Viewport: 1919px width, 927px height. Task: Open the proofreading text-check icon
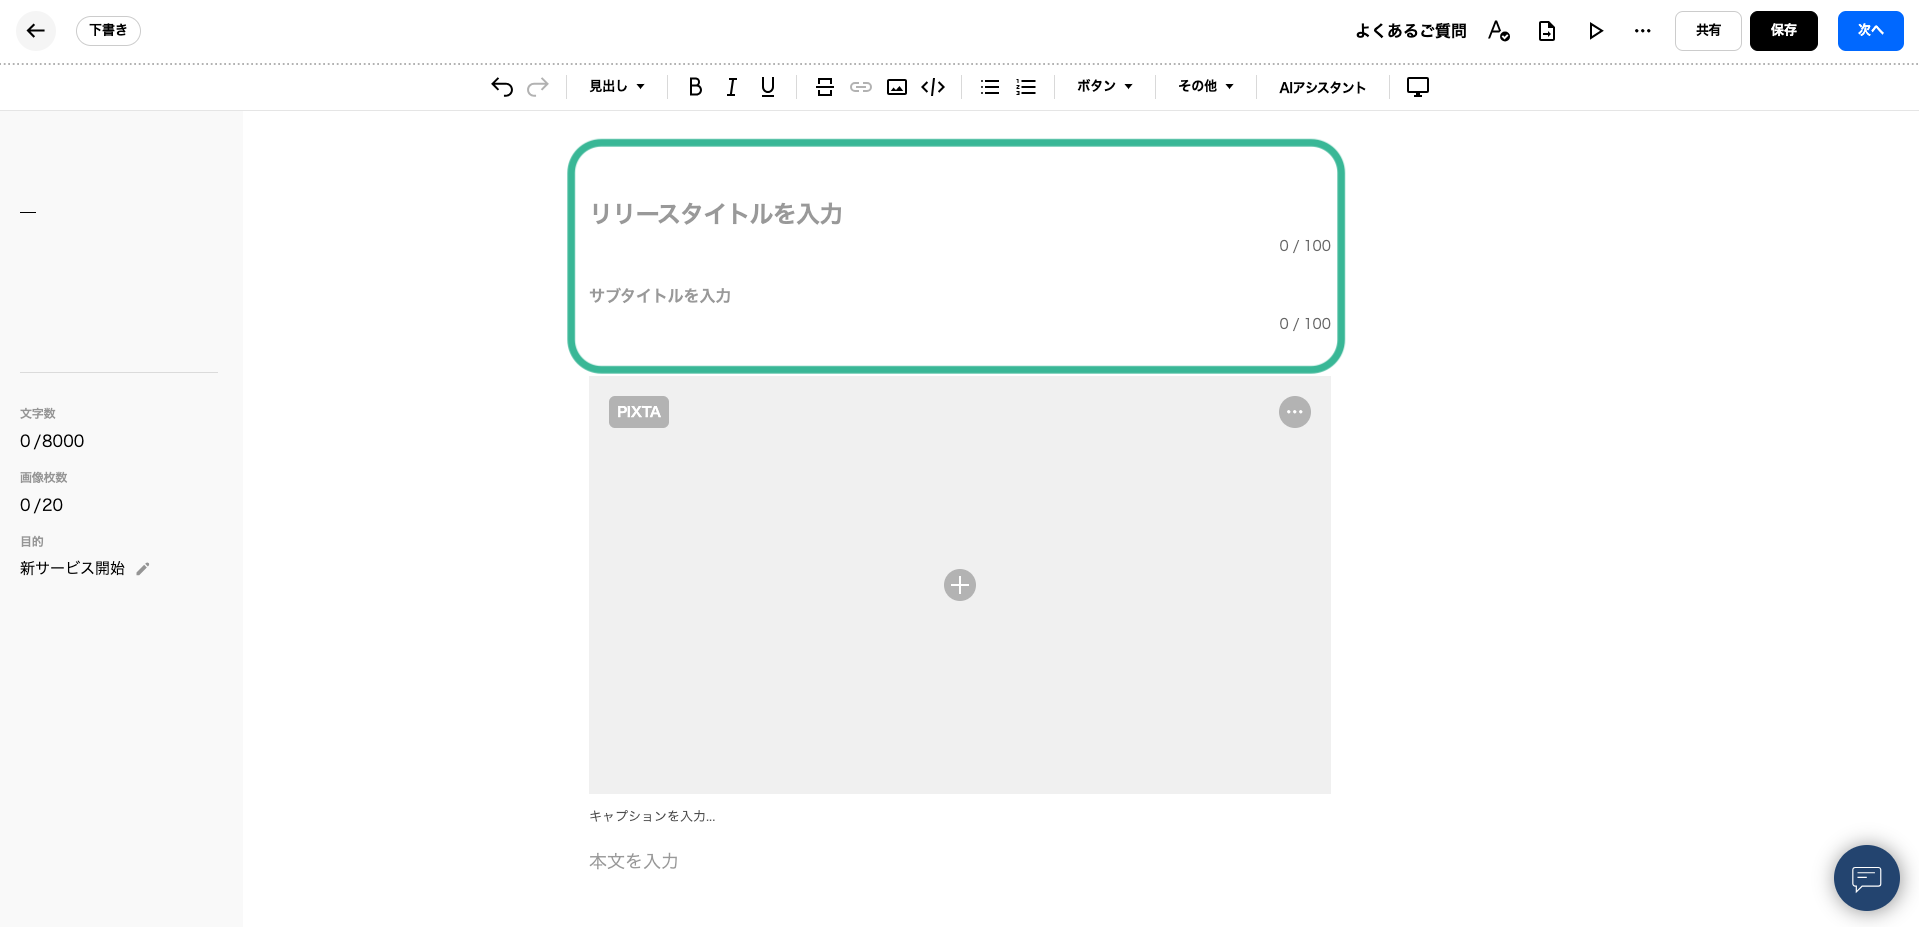click(x=1498, y=31)
